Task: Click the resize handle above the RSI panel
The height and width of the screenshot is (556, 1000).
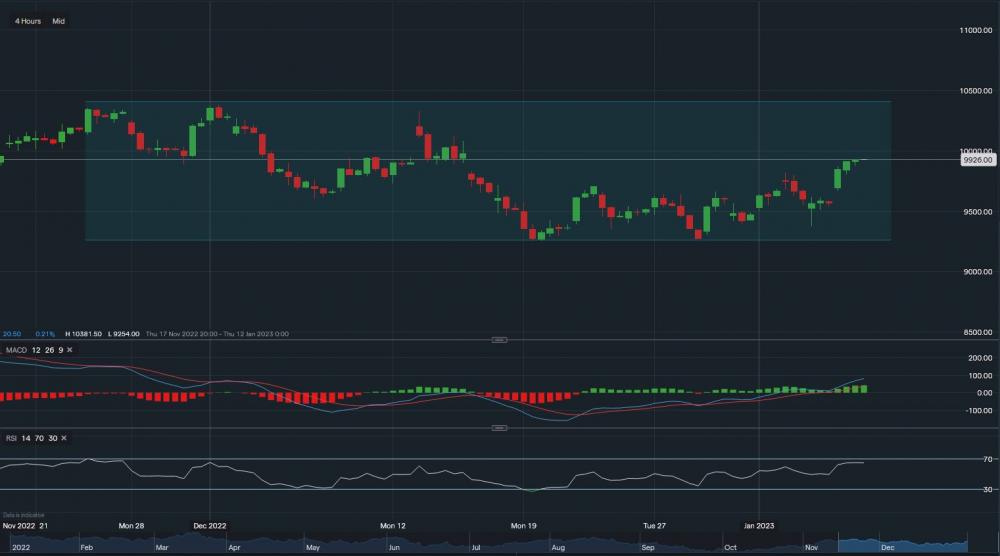Action: tap(499, 429)
